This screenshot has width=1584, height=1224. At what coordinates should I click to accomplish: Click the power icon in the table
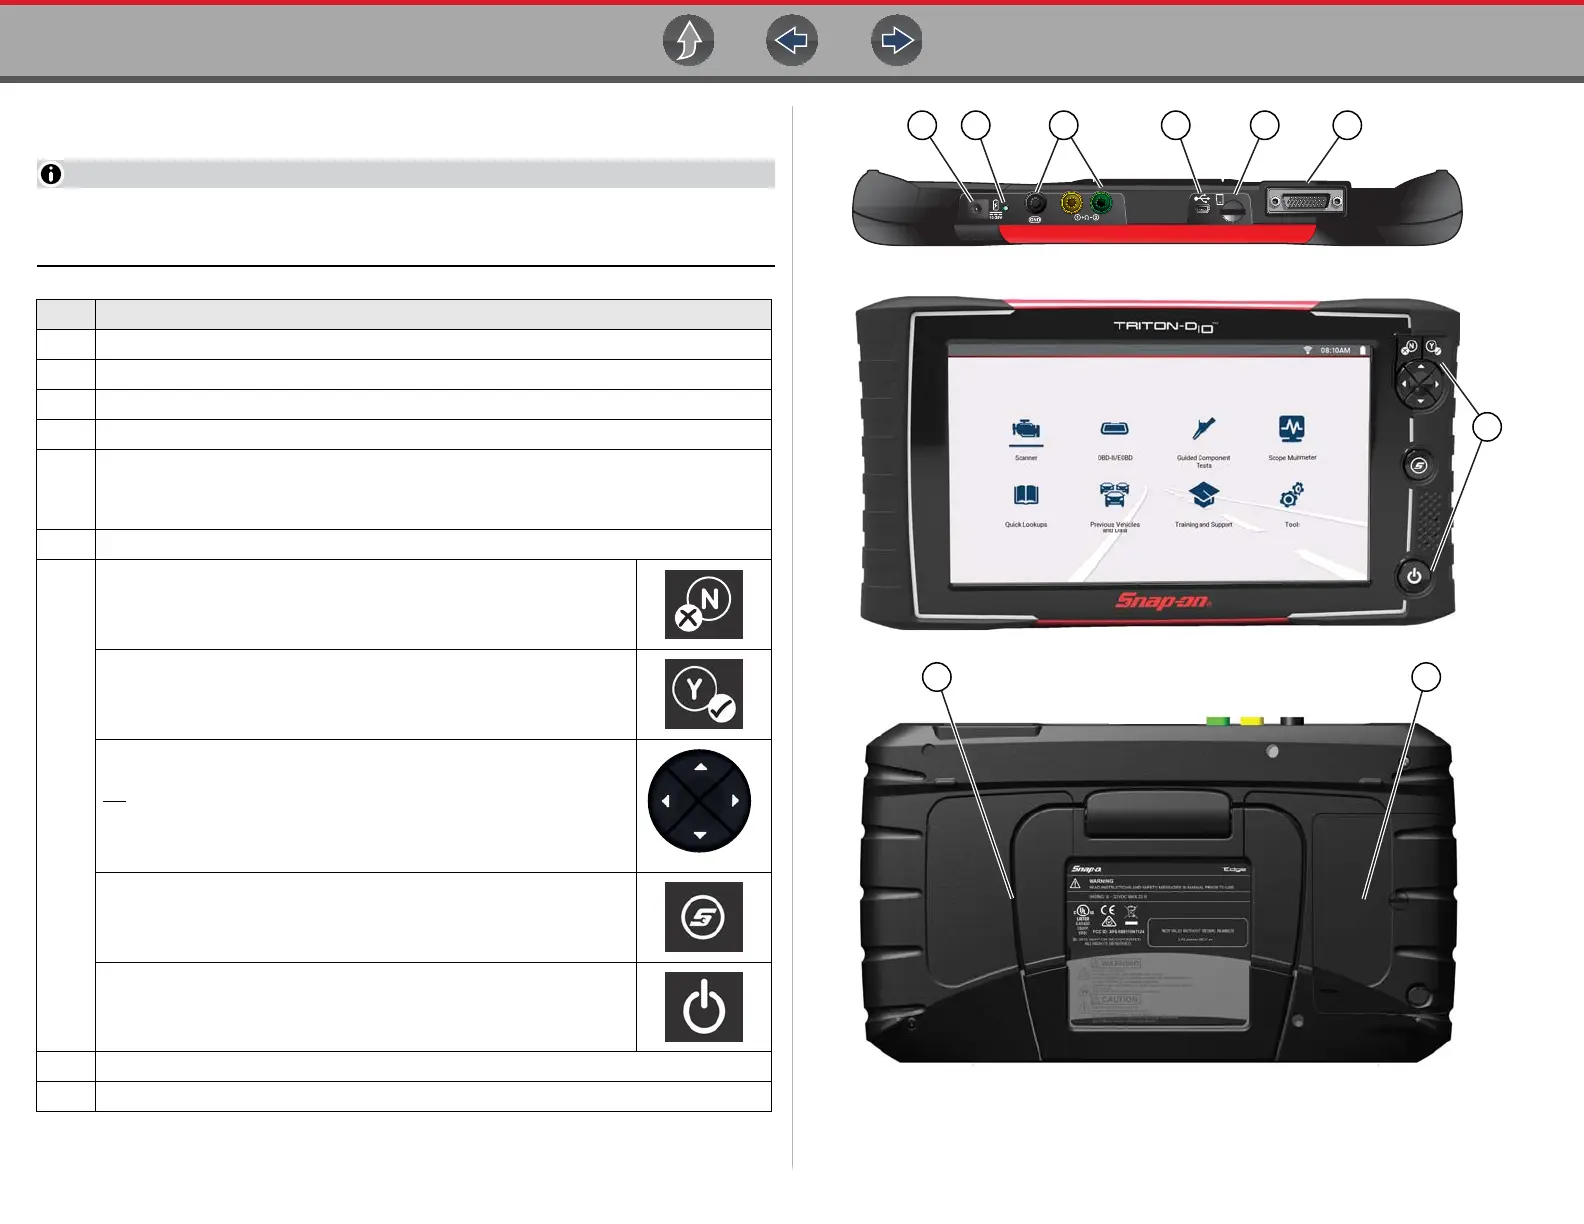point(704,1007)
